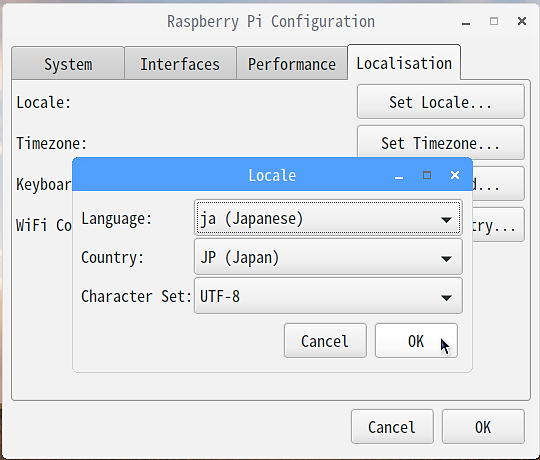Switch to the System tab
The width and height of the screenshot is (540, 460).
pos(68,64)
